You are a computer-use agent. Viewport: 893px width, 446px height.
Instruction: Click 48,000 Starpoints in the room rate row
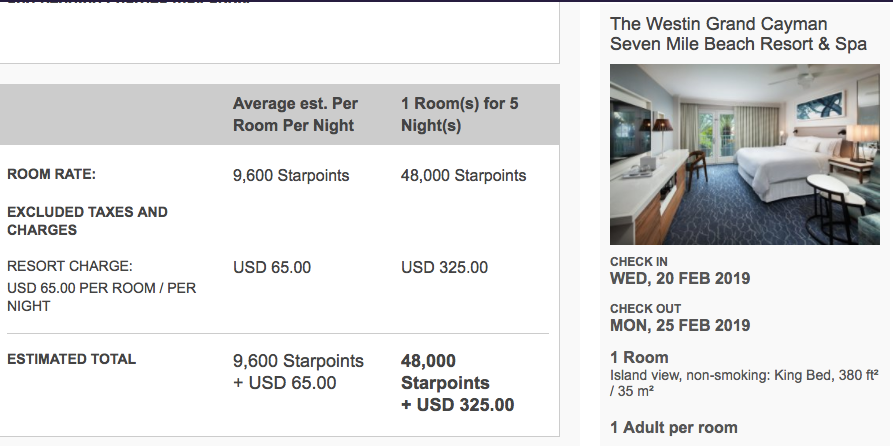point(463,175)
